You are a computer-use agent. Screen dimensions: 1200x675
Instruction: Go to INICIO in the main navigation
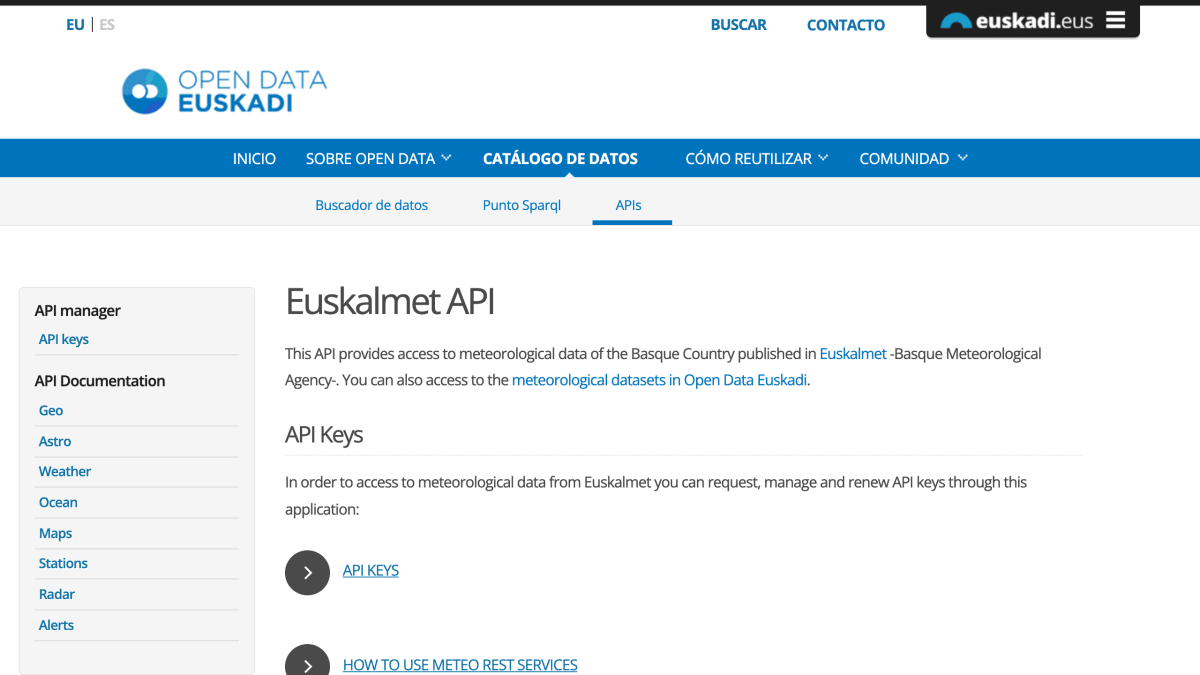254,158
